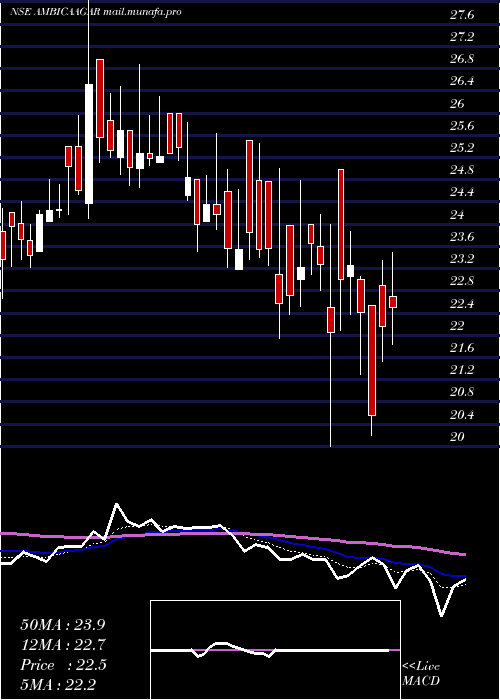This screenshot has height=700, width=500.
Task: Click the 24.4 price axis label
Action: (x=462, y=193)
